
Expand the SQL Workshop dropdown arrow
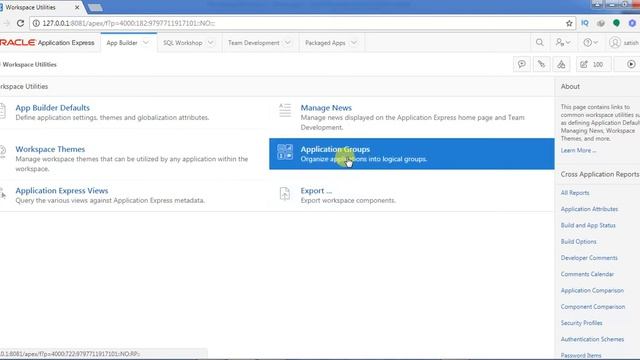(x=211, y=42)
